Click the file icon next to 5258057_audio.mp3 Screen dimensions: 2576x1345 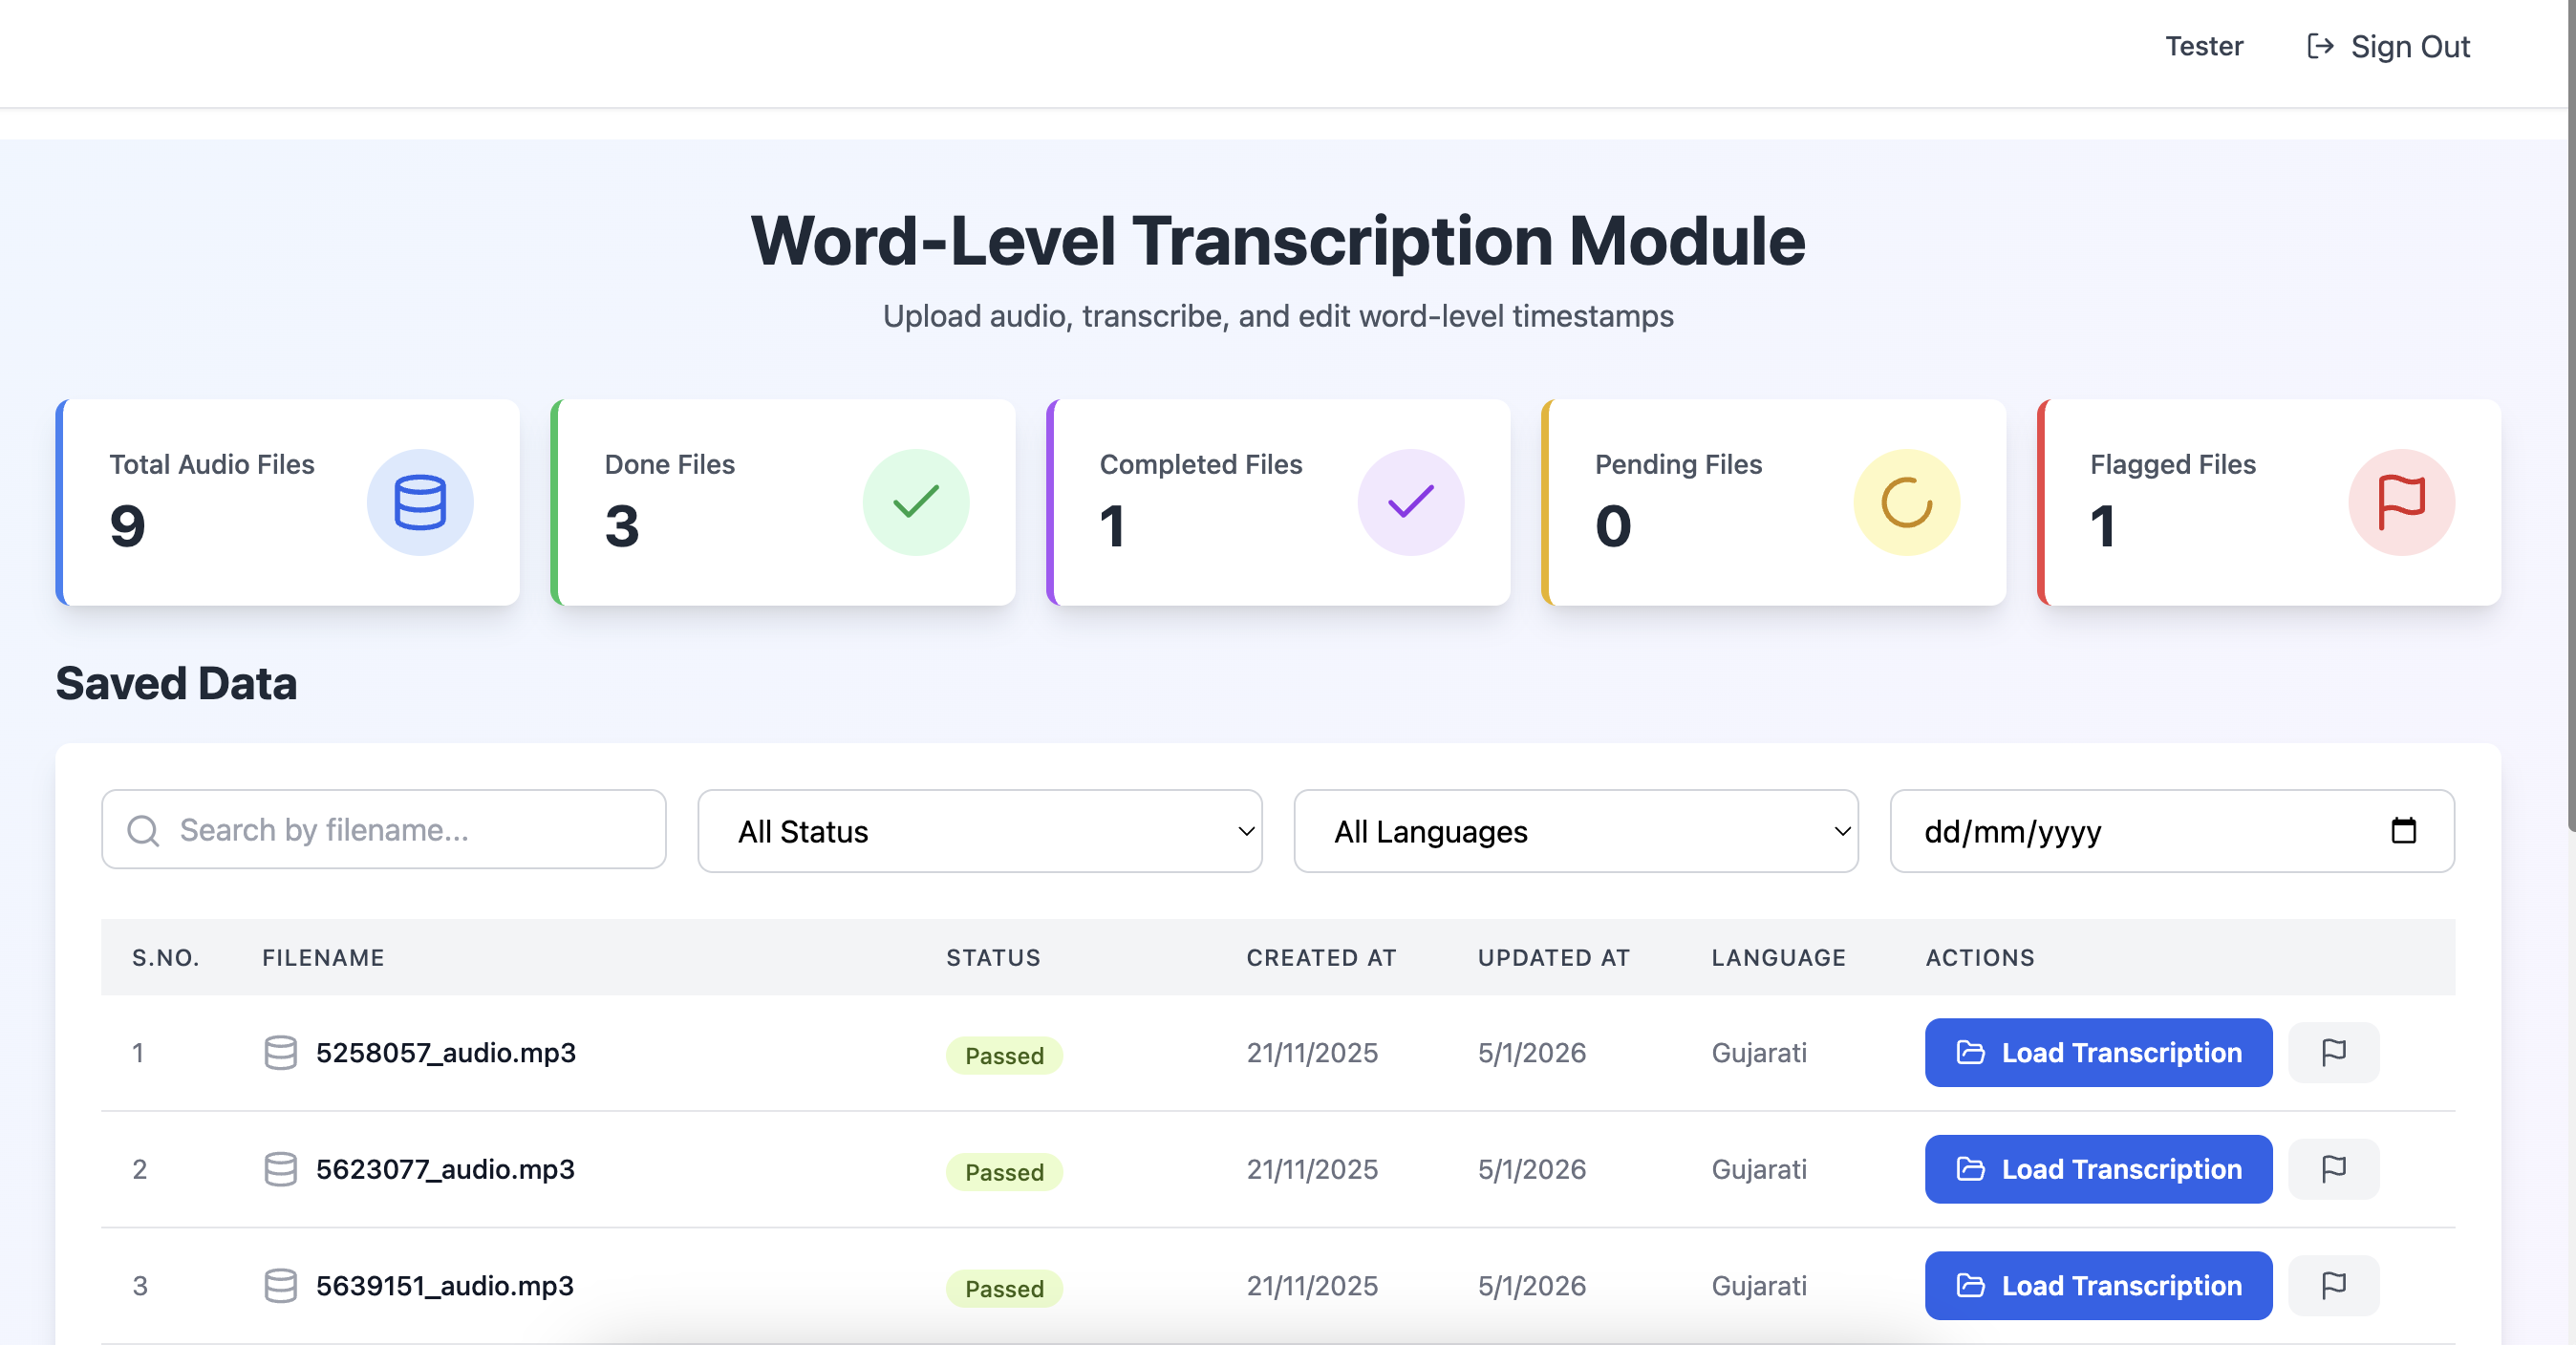tap(281, 1053)
